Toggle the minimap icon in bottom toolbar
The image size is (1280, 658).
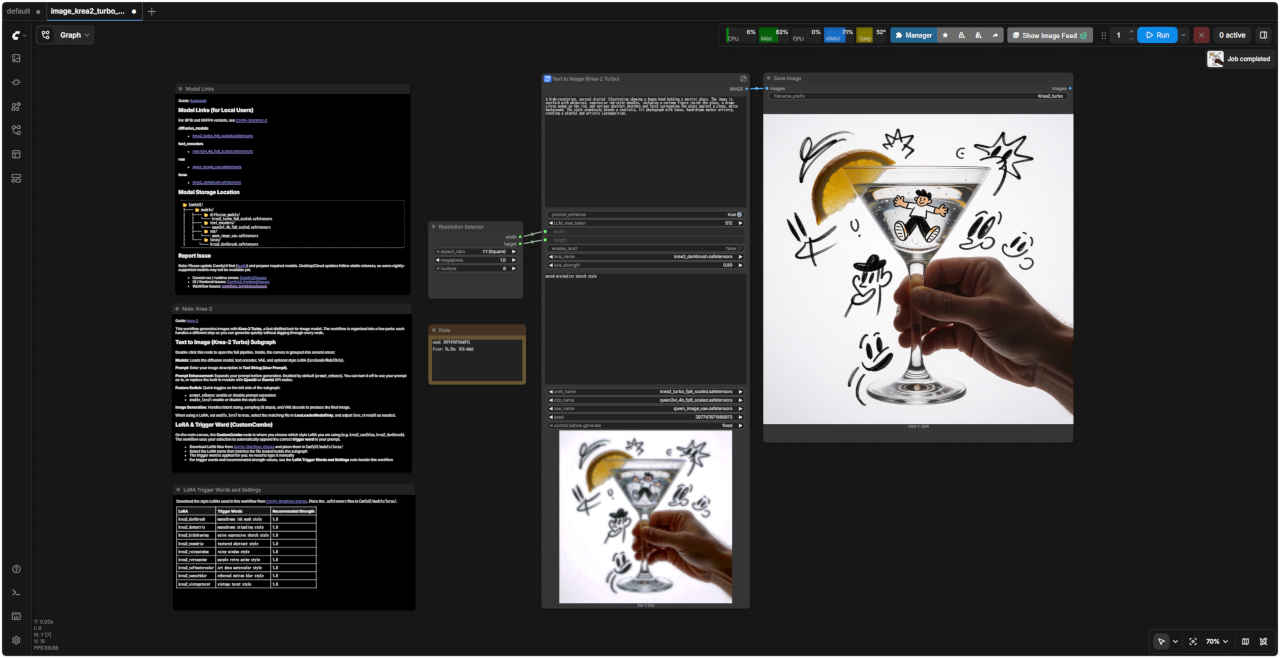tap(1245, 641)
